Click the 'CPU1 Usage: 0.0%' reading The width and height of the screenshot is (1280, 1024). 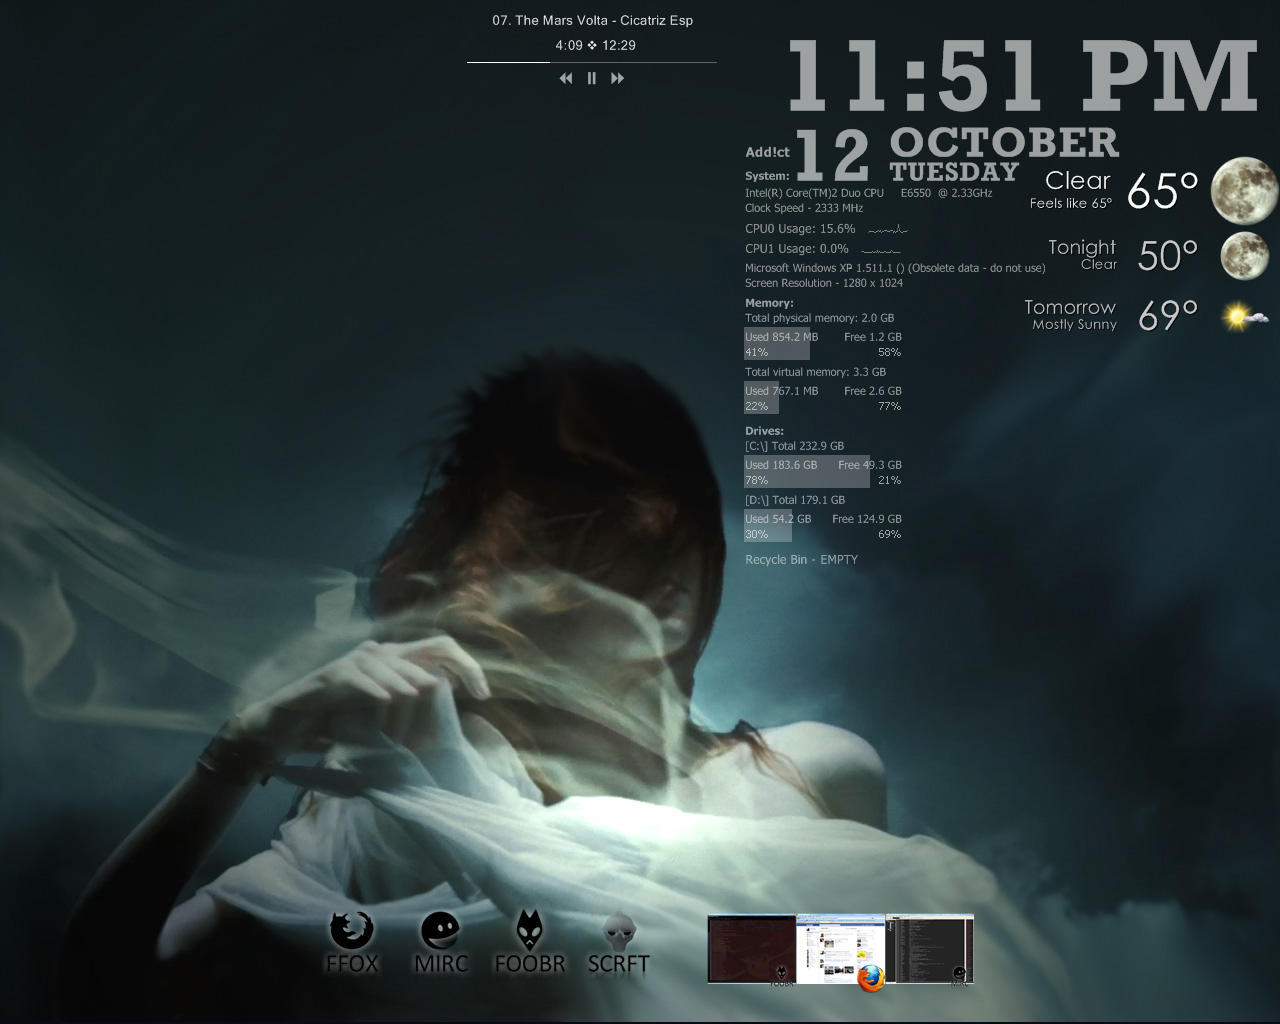click(x=797, y=249)
